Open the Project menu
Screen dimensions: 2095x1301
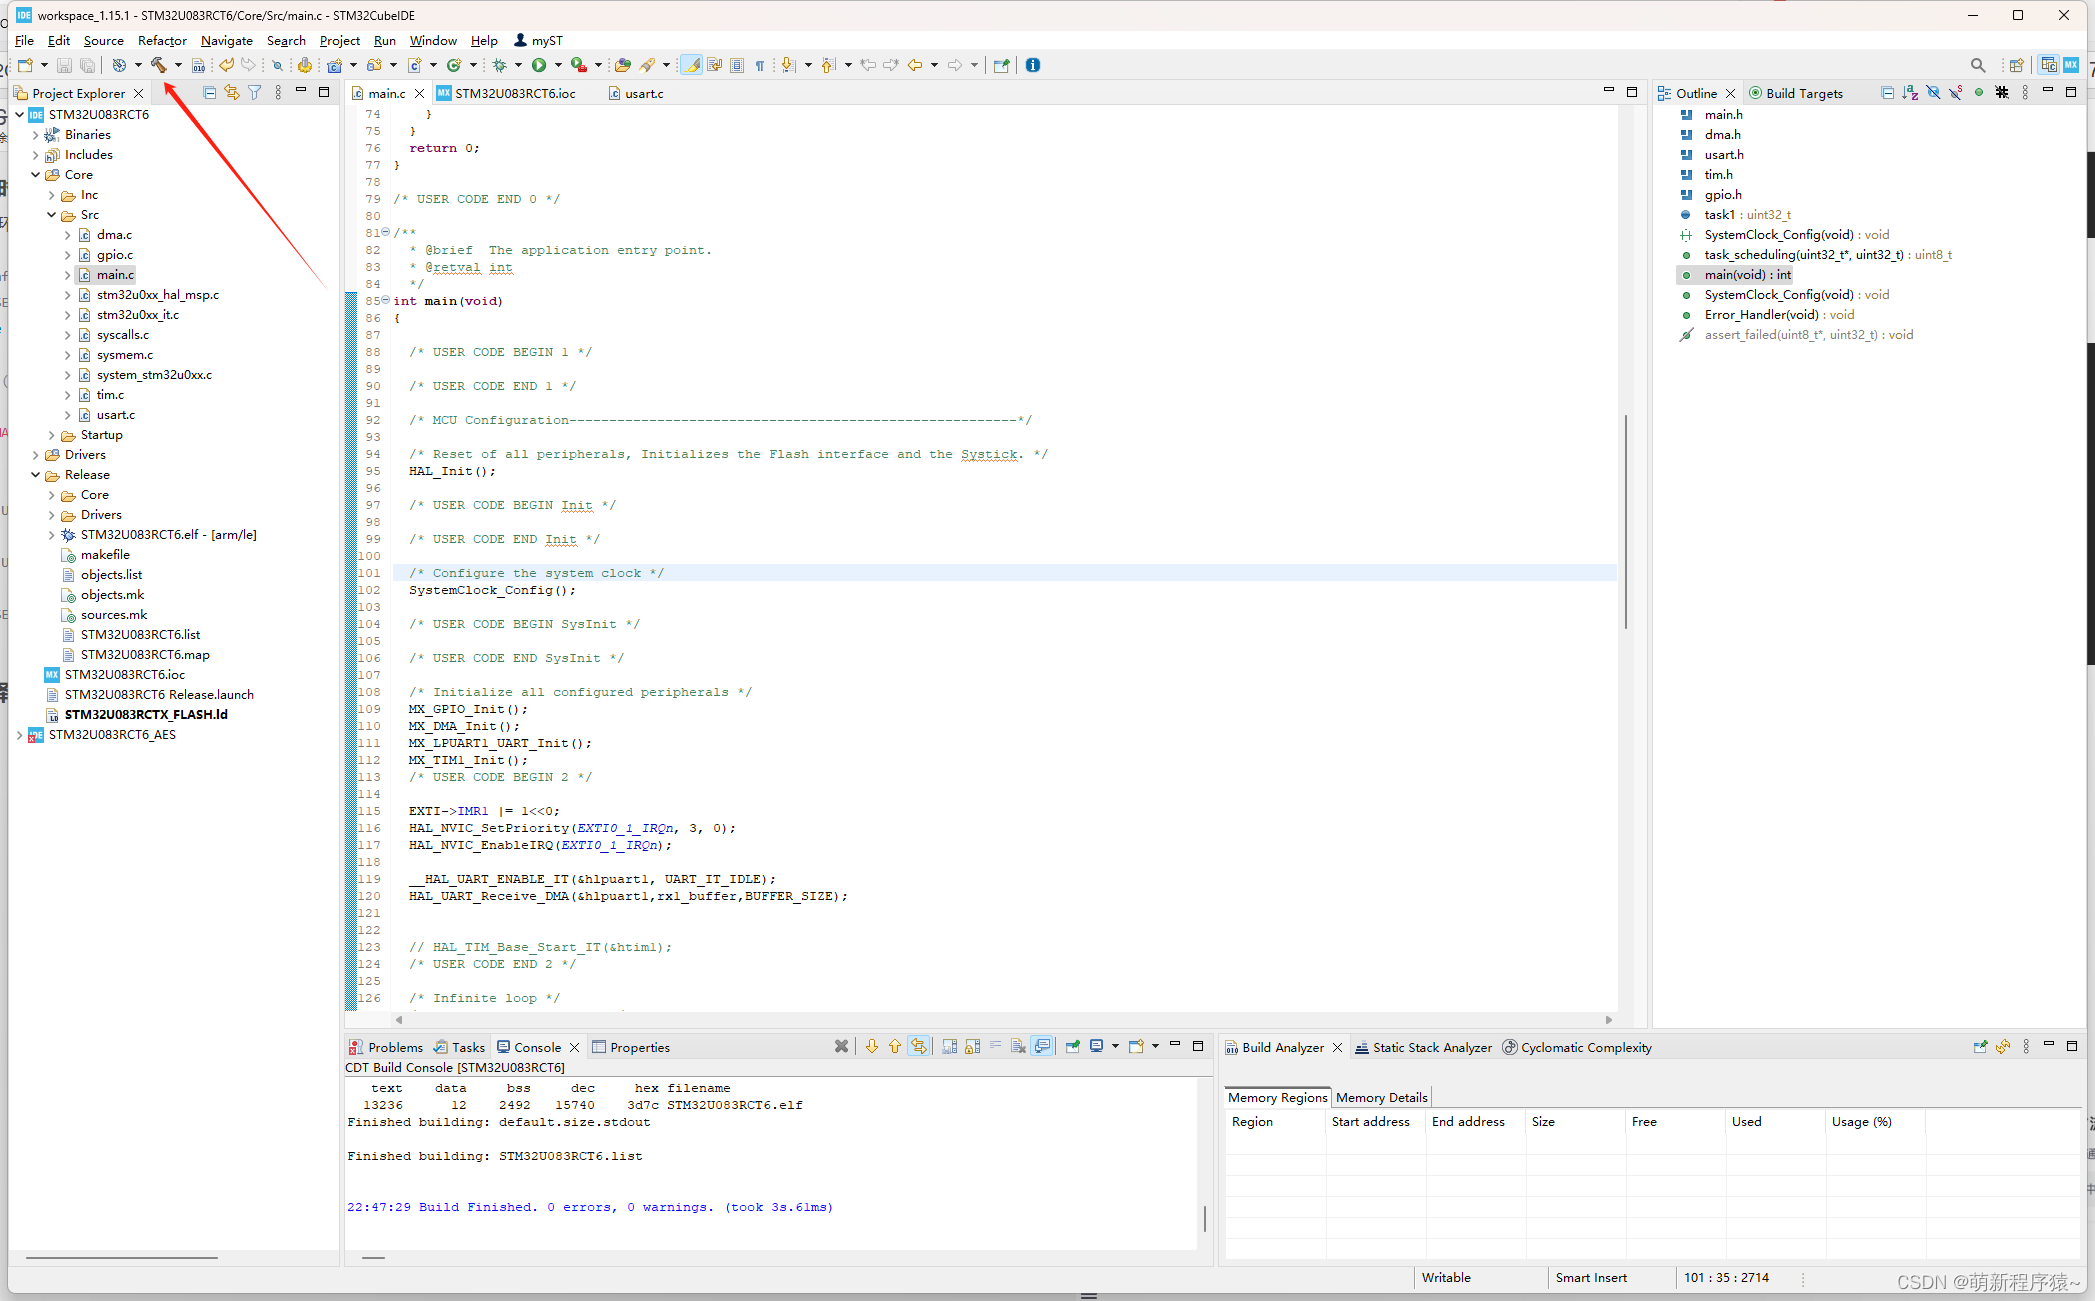coord(339,41)
